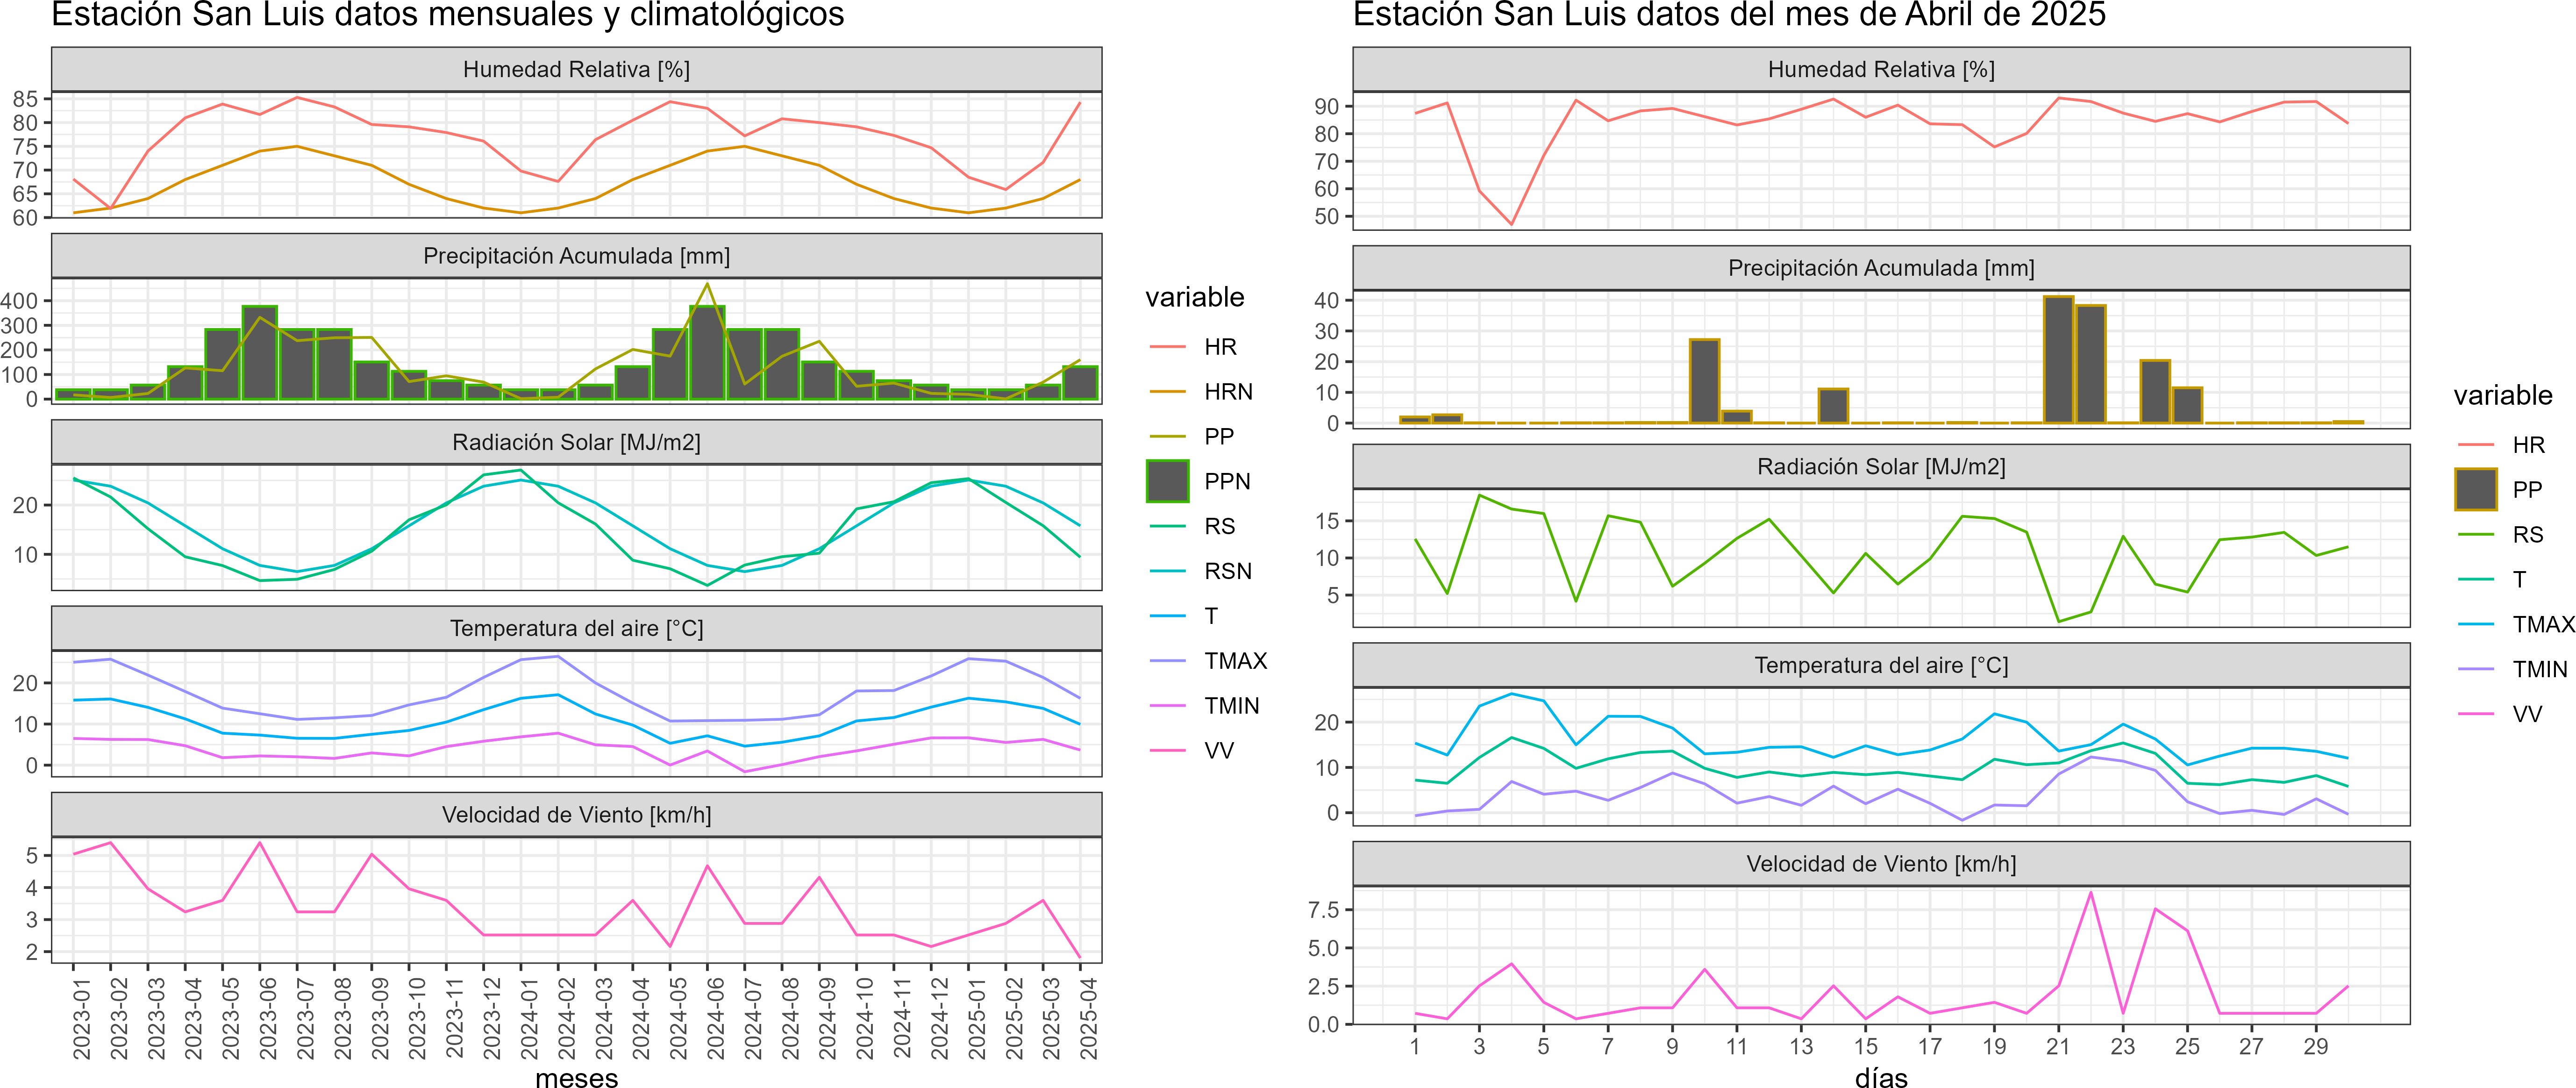Screen dimensions: 2576x1088
Task: Click title 'Estación San Luis datos del mes de Abril de 2025'
Action: click(x=1729, y=15)
